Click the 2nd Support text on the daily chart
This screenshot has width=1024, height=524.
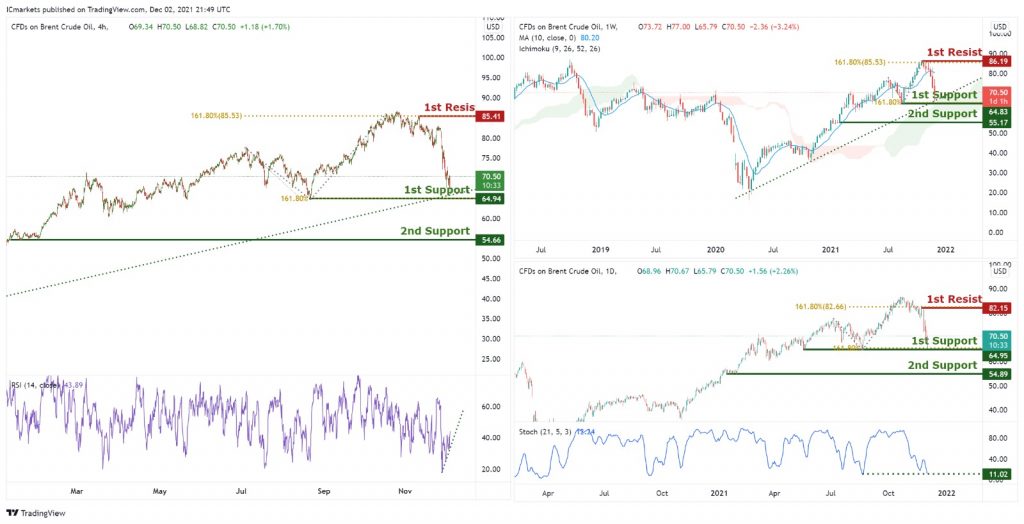point(942,365)
